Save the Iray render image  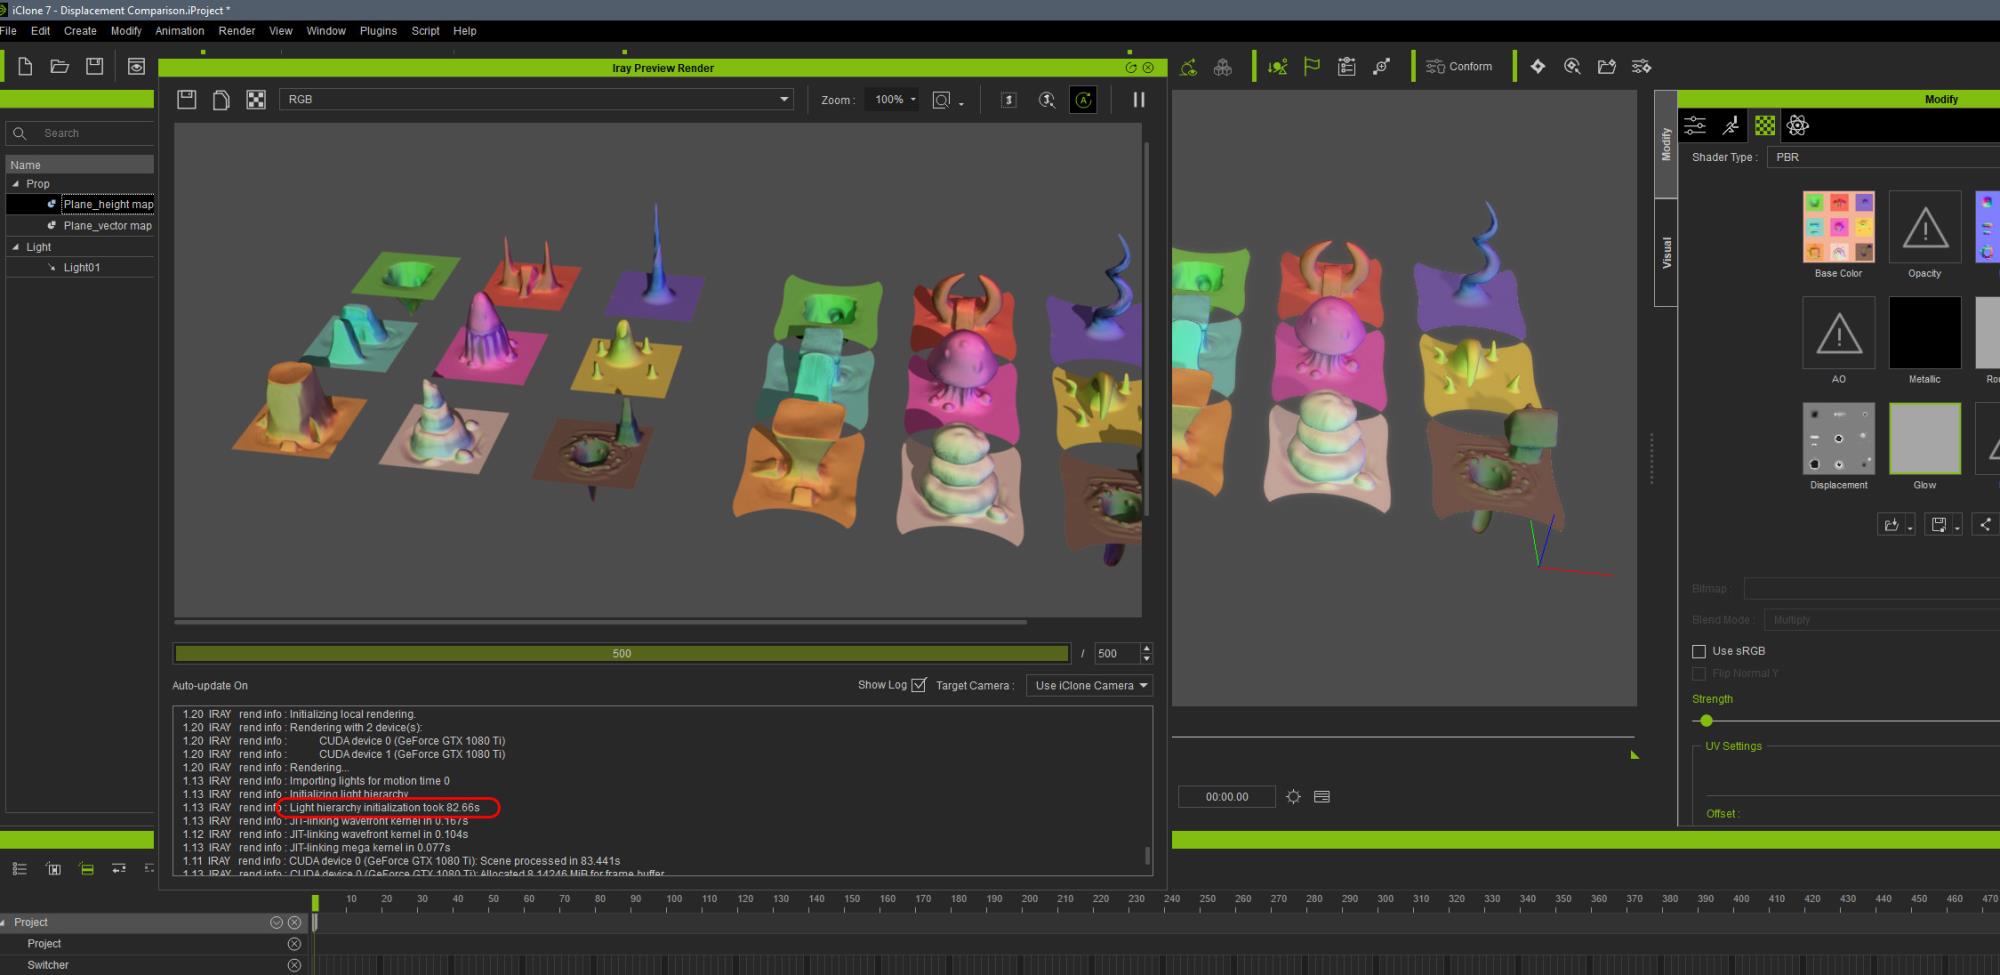(186, 99)
